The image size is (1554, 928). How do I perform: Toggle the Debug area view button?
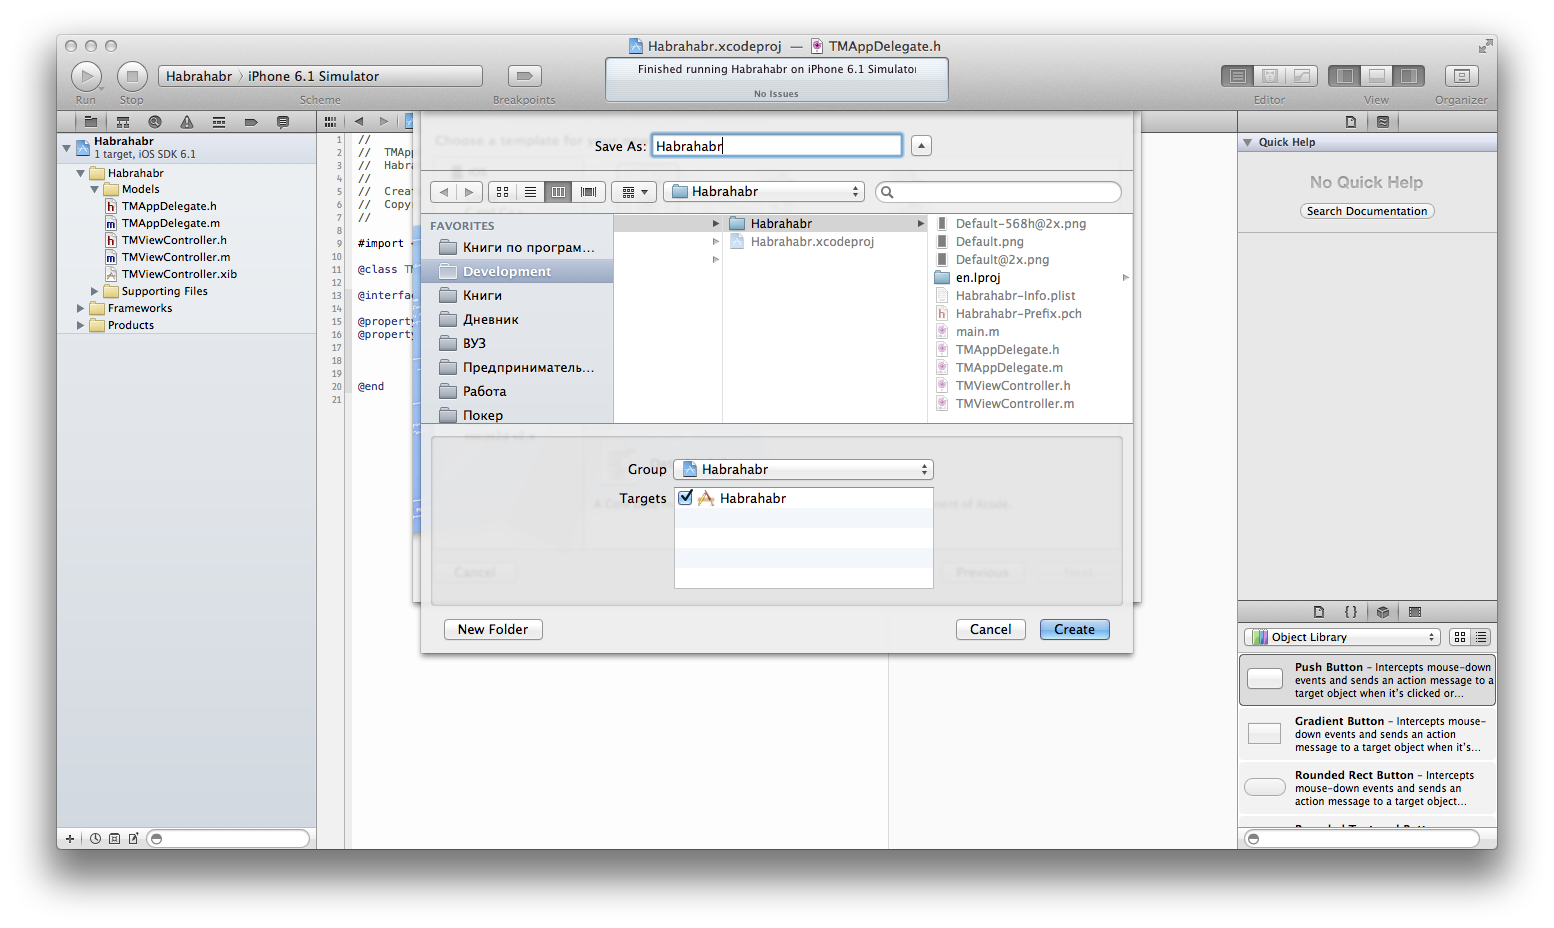(x=1377, y=76)
